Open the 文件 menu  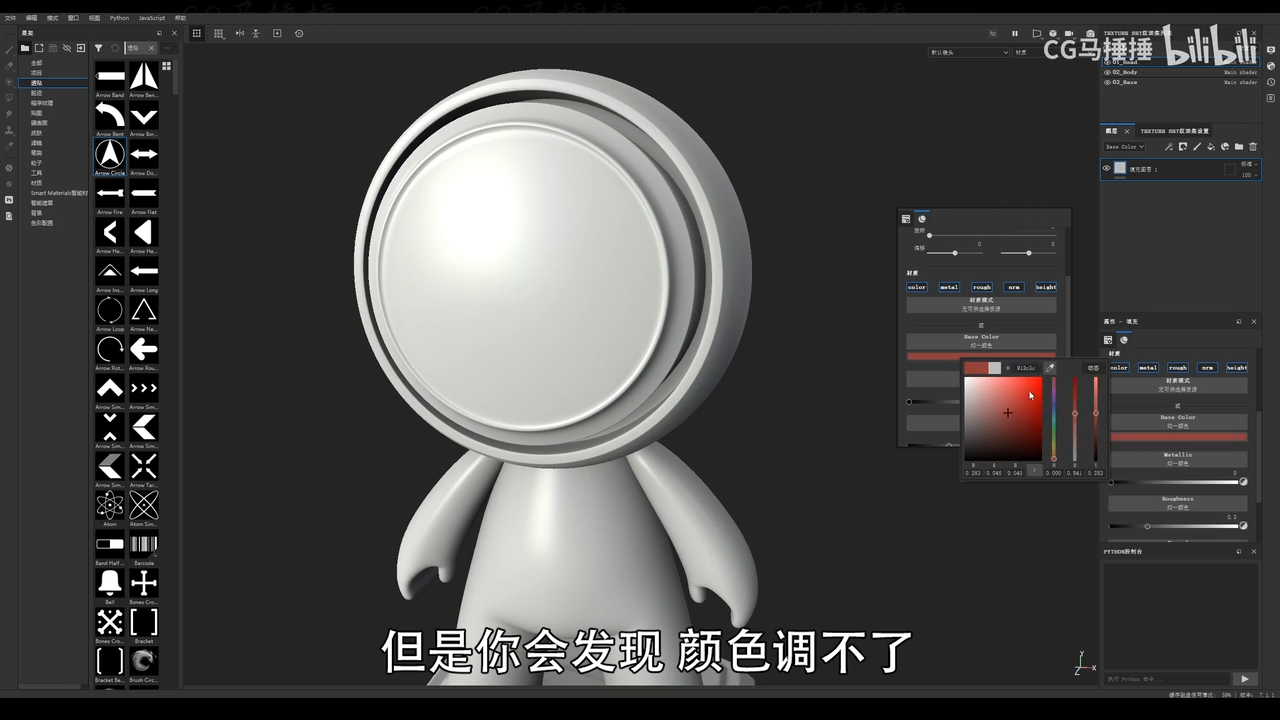pyautogui.click(x=10, y=18)
